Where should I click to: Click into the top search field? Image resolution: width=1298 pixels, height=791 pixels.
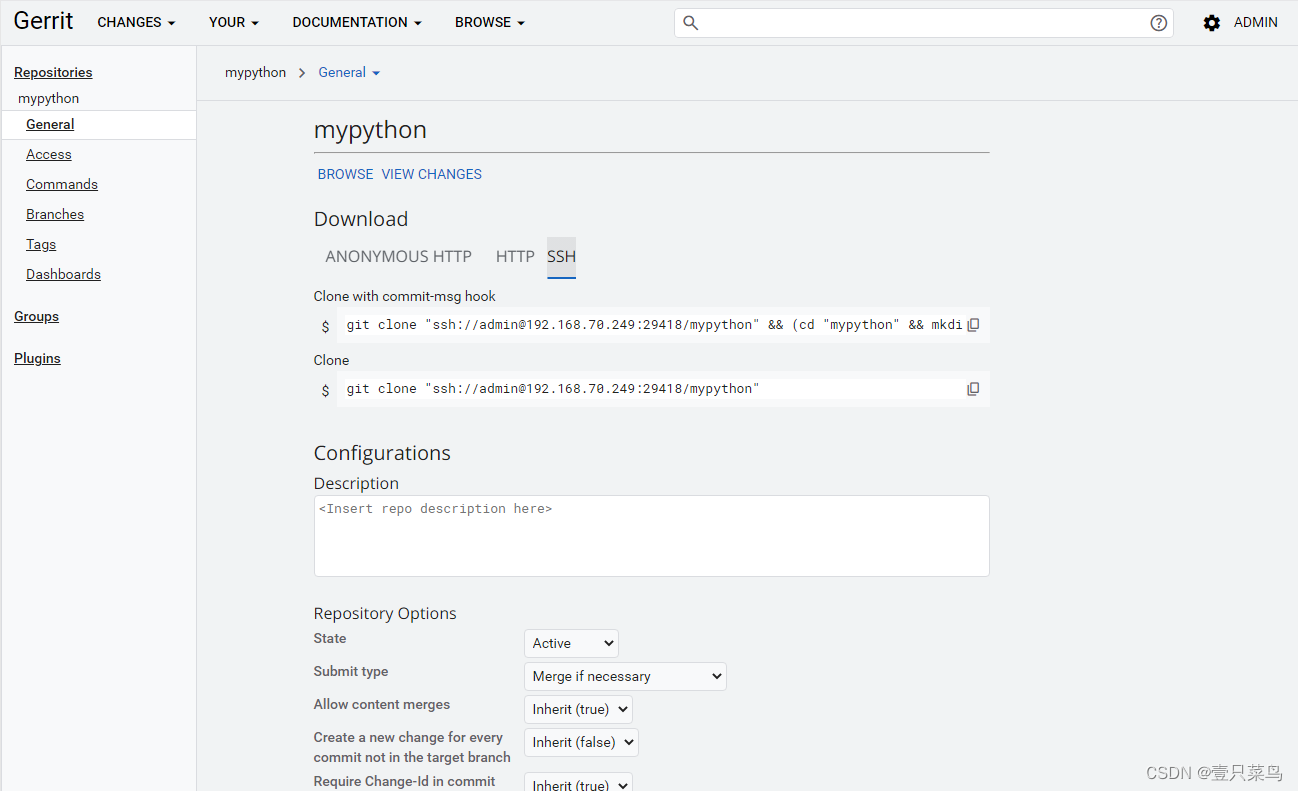(x=925, y=23)
